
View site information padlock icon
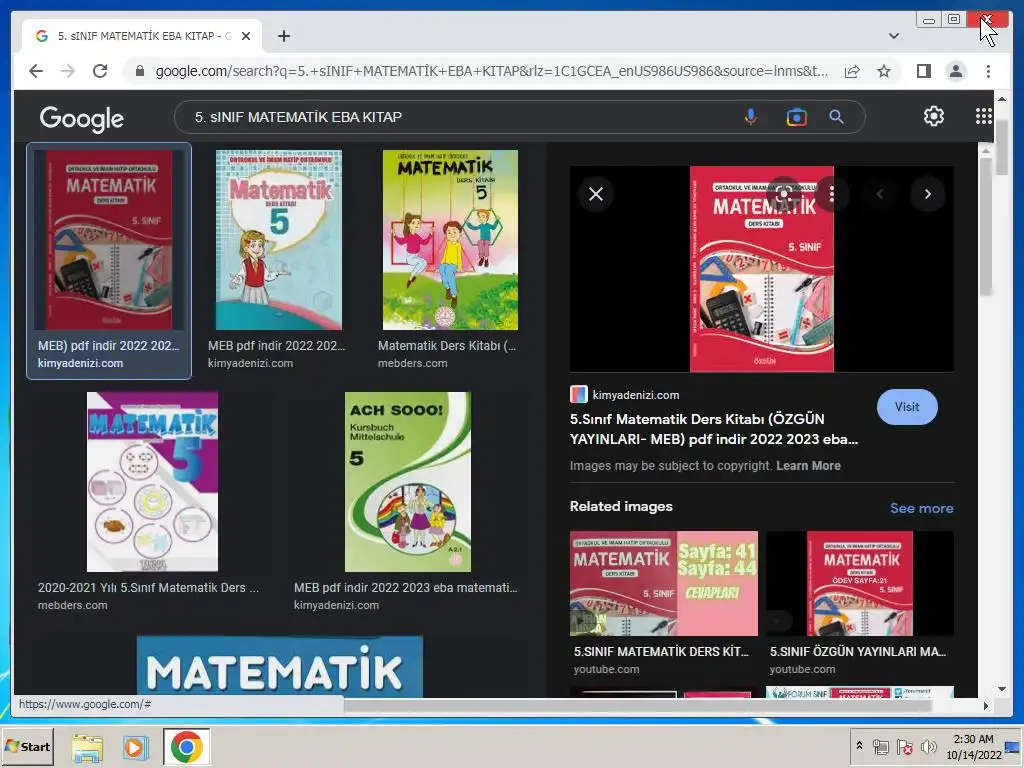point(140,71)
